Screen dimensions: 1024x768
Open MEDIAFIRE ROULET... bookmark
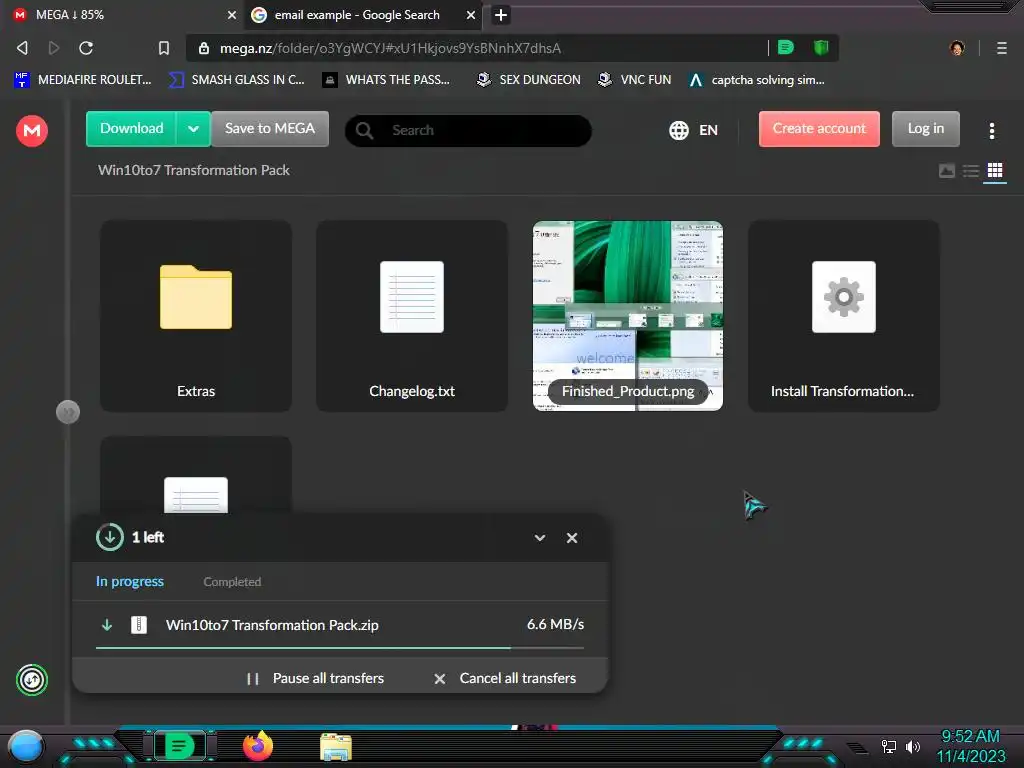(82, 80)
